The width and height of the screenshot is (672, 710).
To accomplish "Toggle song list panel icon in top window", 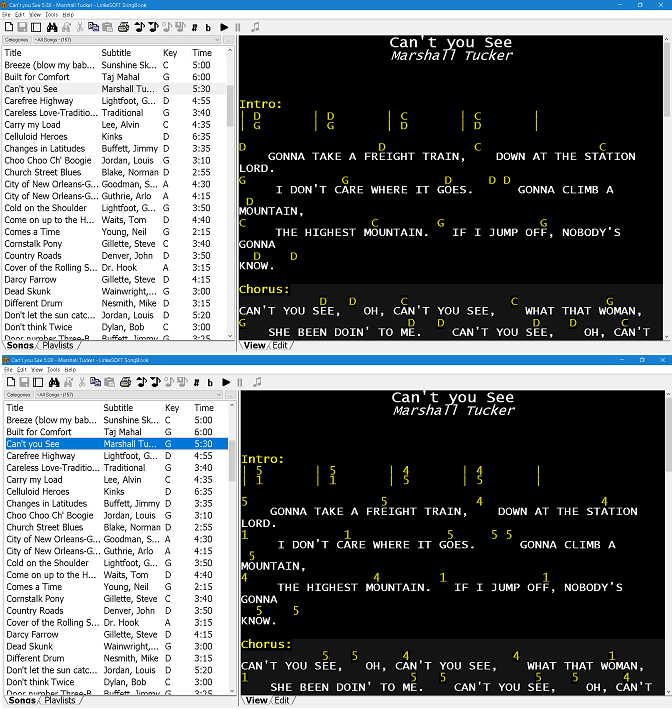I will coord(36,27).
